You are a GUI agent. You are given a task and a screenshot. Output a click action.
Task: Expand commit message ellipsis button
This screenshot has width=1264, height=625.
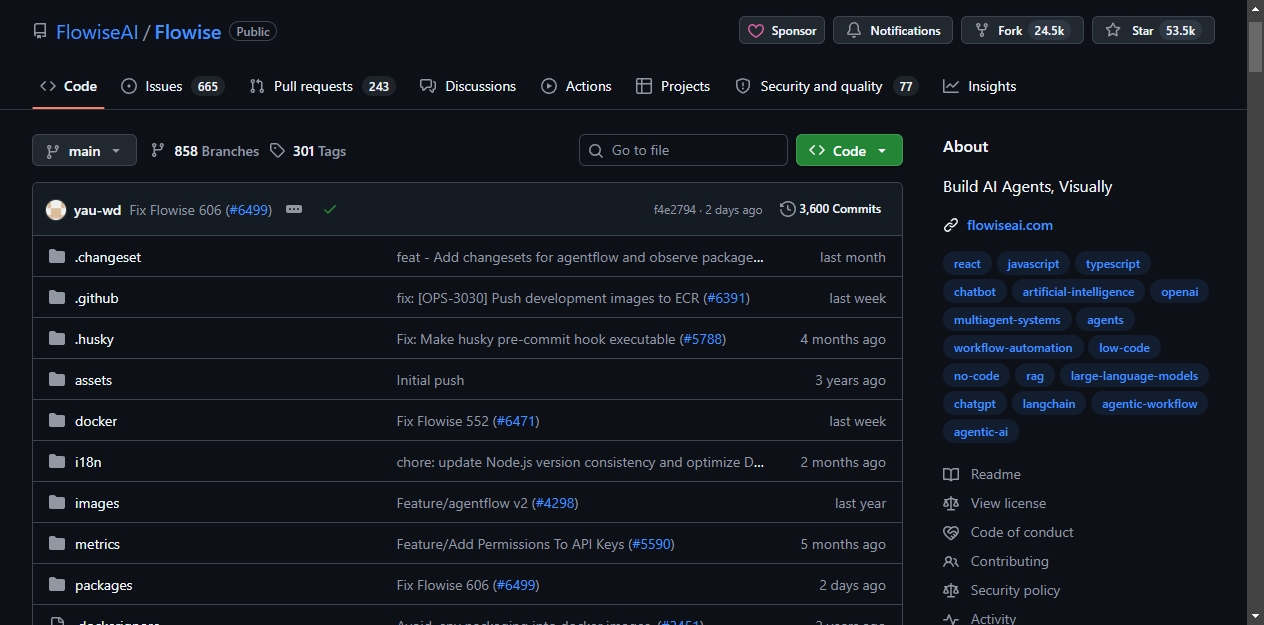[294, 209]
